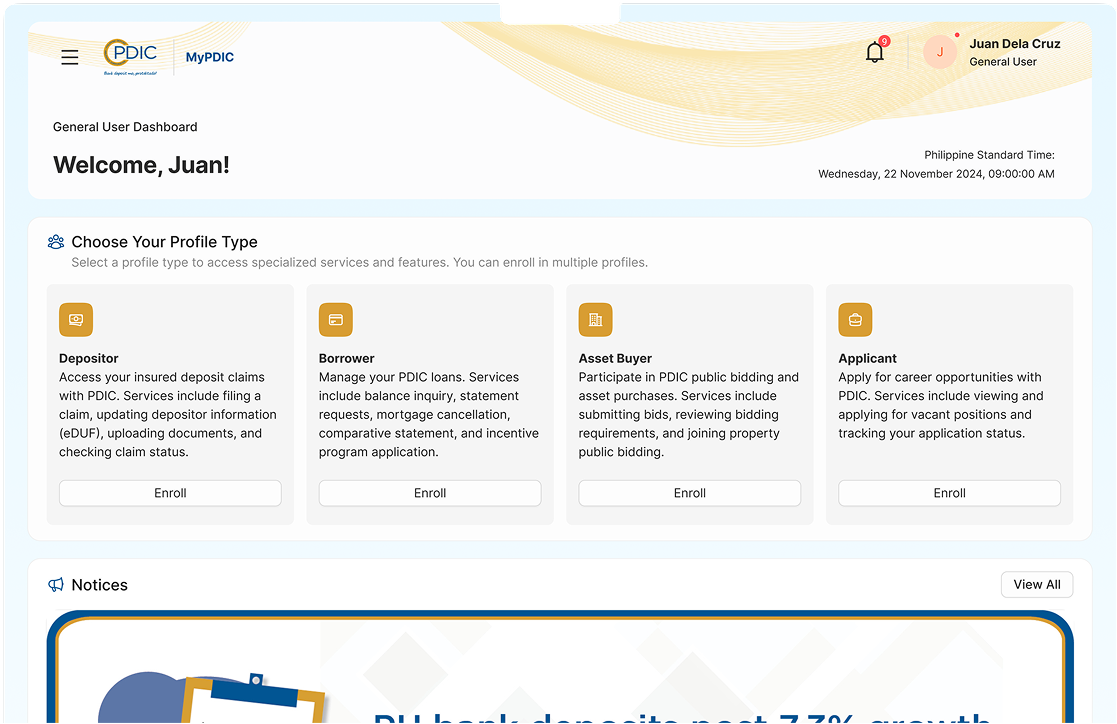Click the Depositor card title

click(88, 358)
